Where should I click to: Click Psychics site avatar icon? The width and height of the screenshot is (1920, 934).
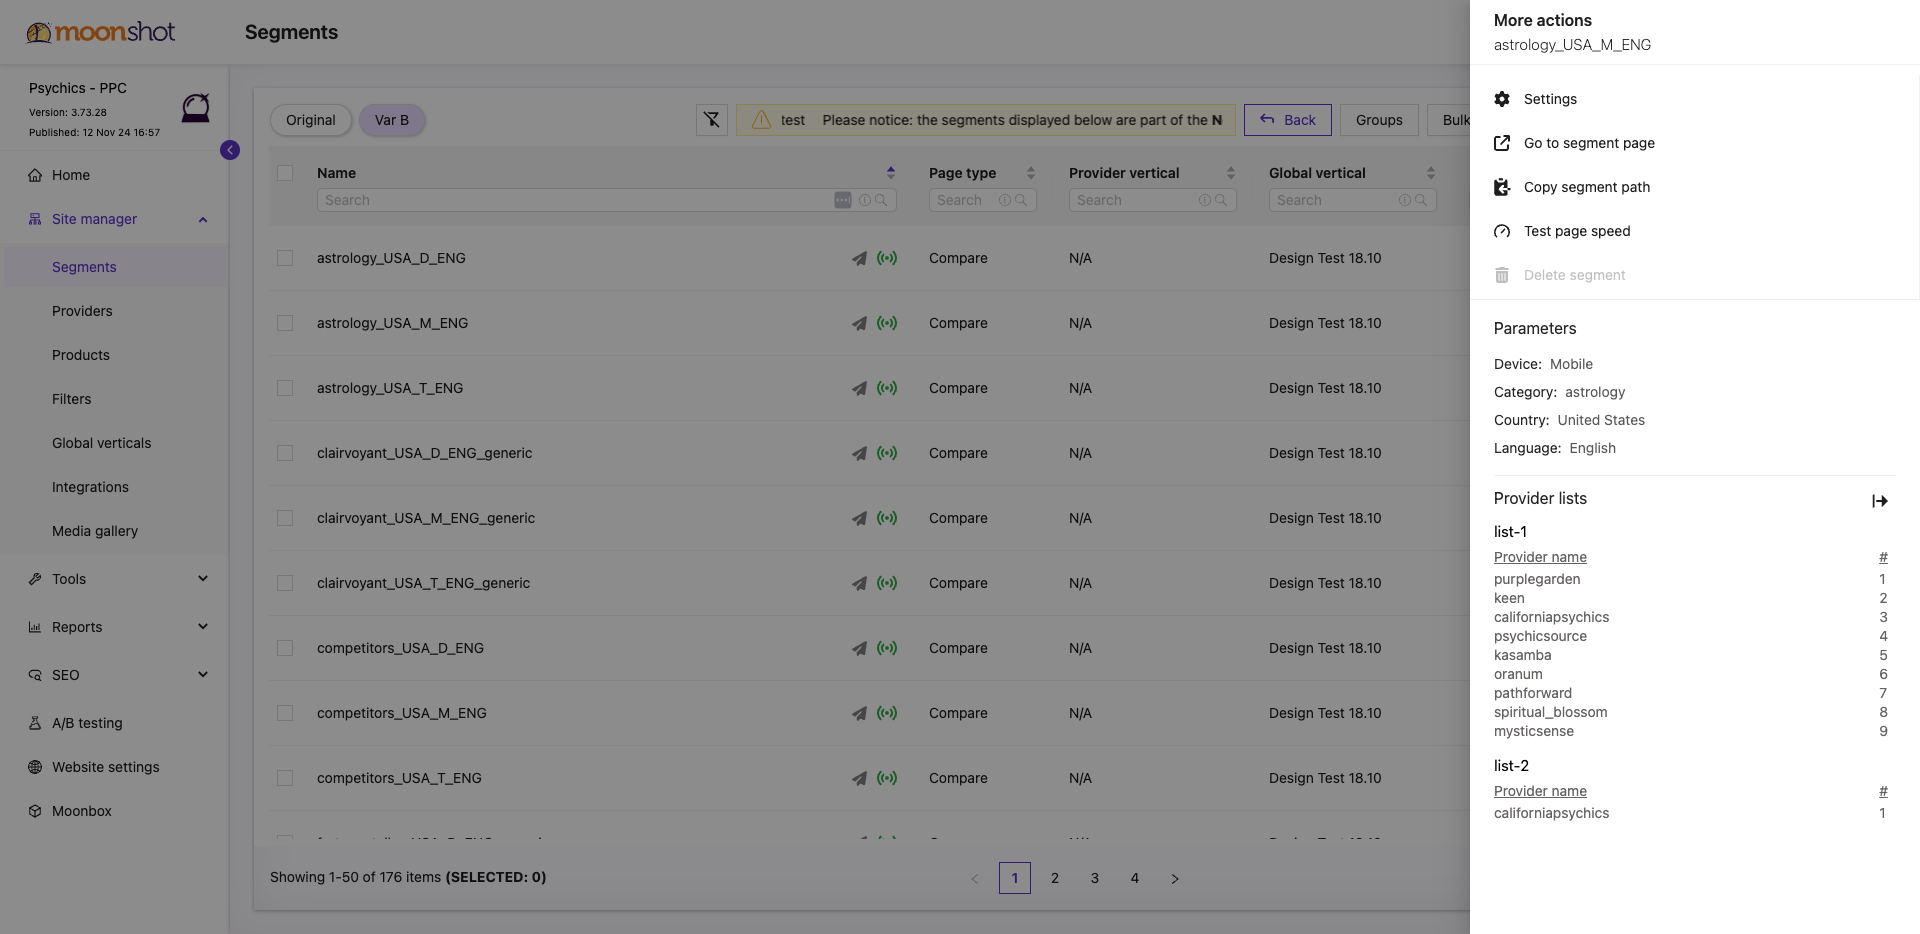196,108
